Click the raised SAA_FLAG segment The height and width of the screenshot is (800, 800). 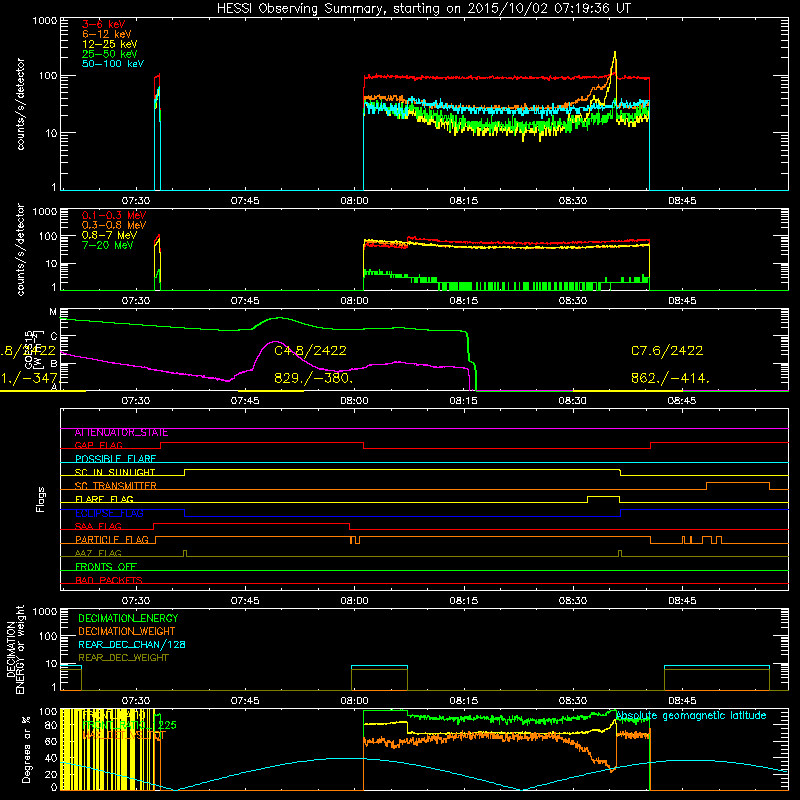(x=252, y=523)
